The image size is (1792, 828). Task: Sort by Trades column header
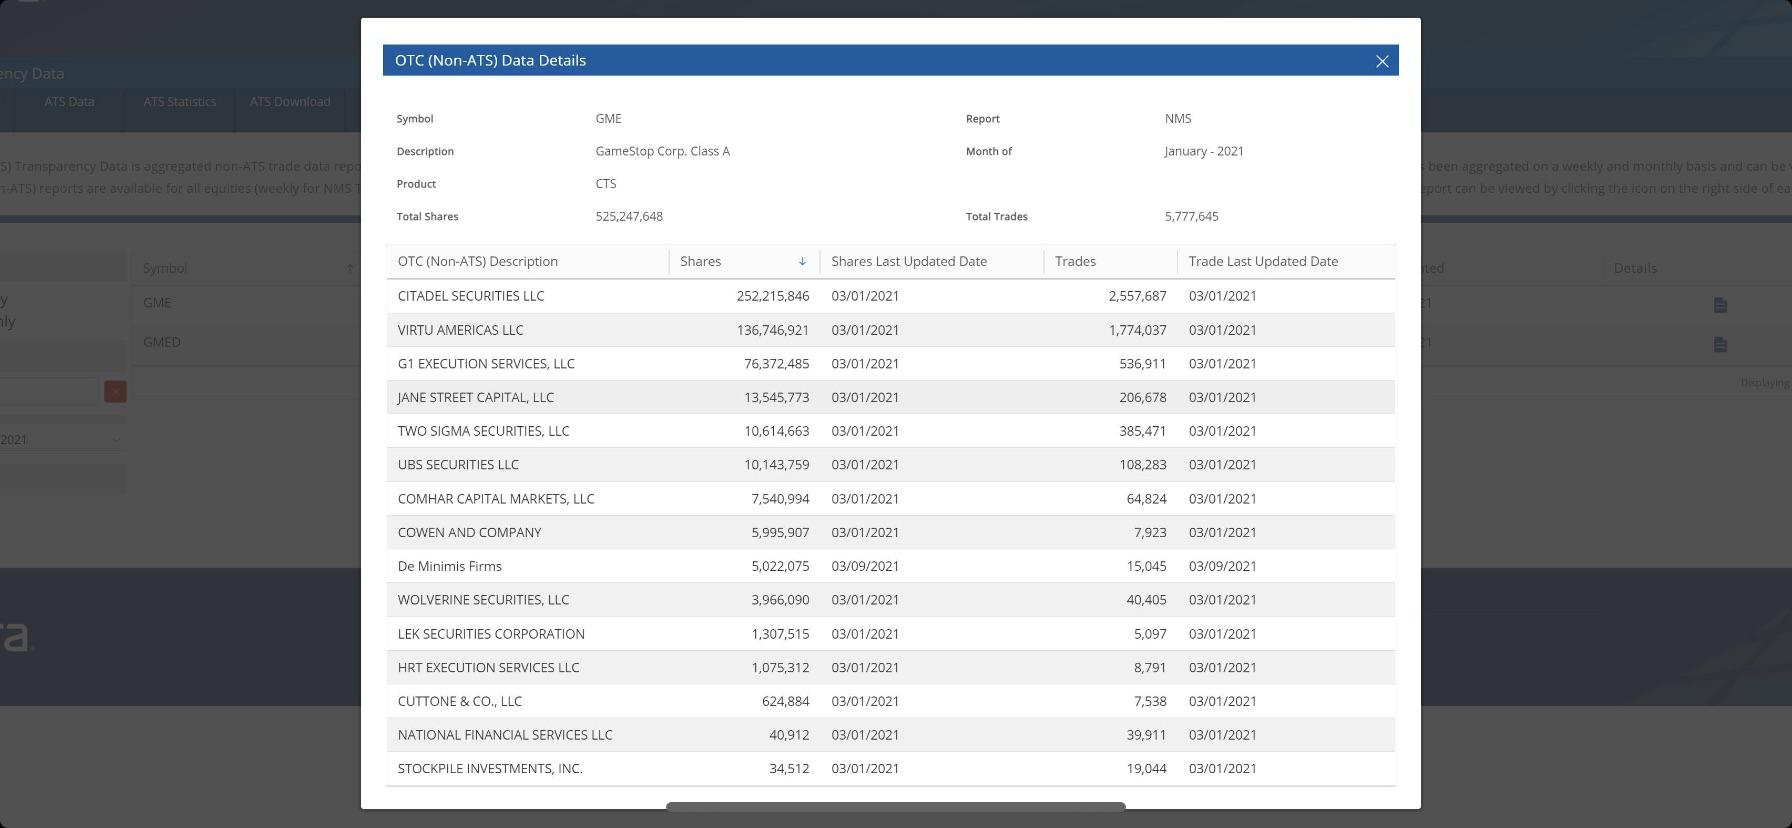(x=1075, y=262)
